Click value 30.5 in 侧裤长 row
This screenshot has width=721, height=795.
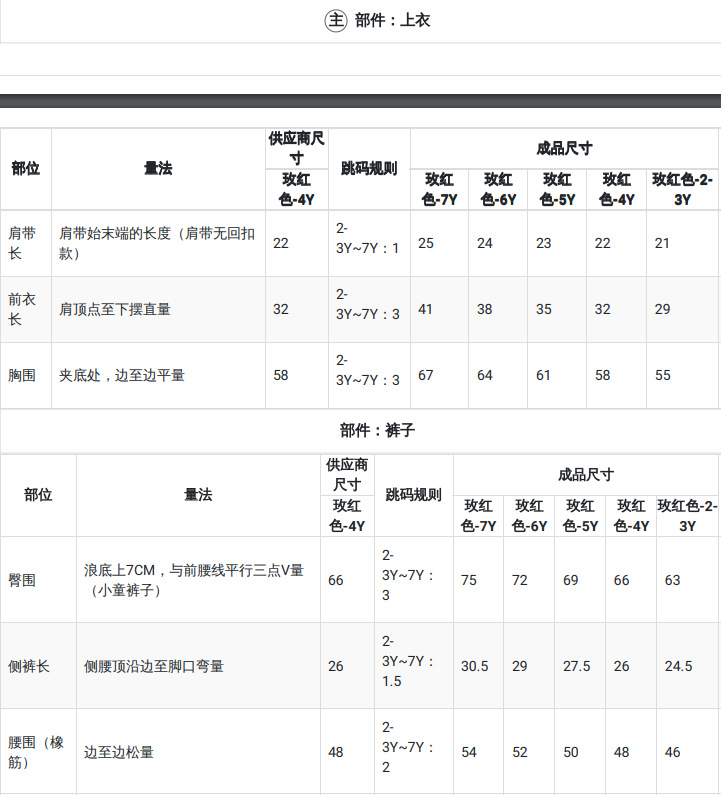pos(475,666)
